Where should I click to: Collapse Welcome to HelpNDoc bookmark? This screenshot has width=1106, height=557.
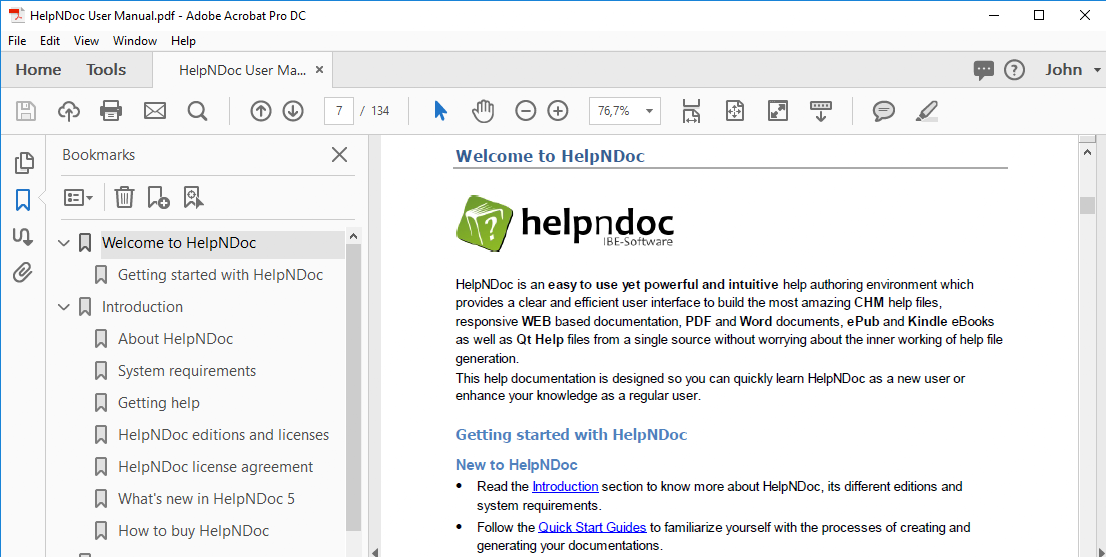coord(63,243)
